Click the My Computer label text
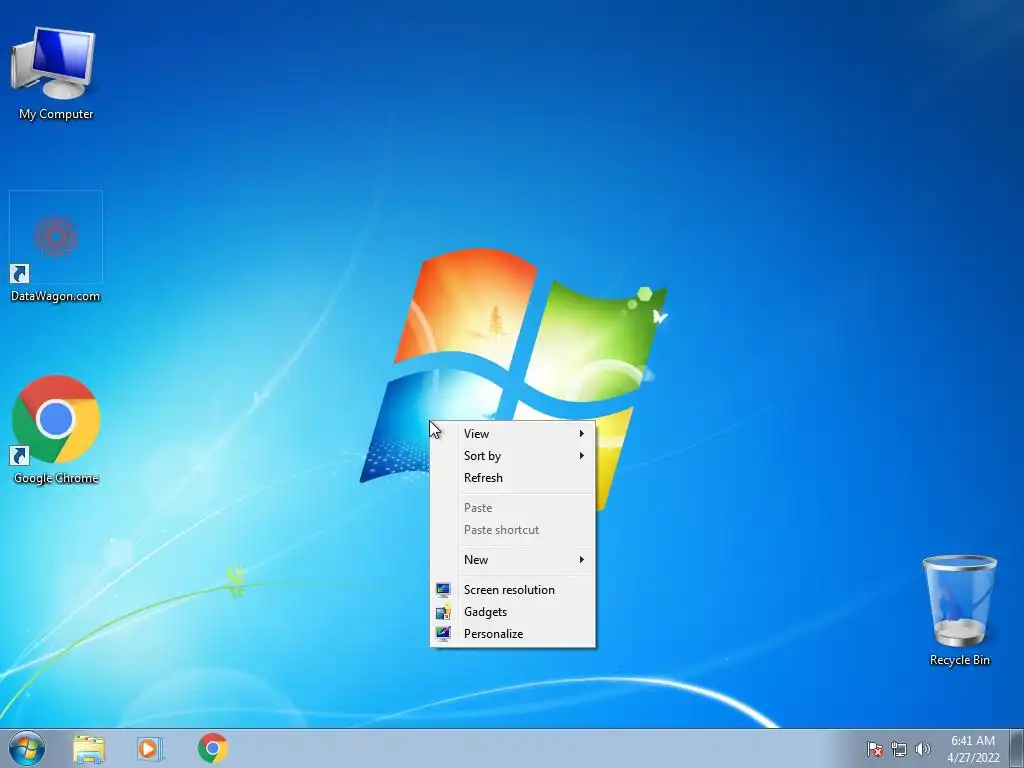 pos(56,114)
